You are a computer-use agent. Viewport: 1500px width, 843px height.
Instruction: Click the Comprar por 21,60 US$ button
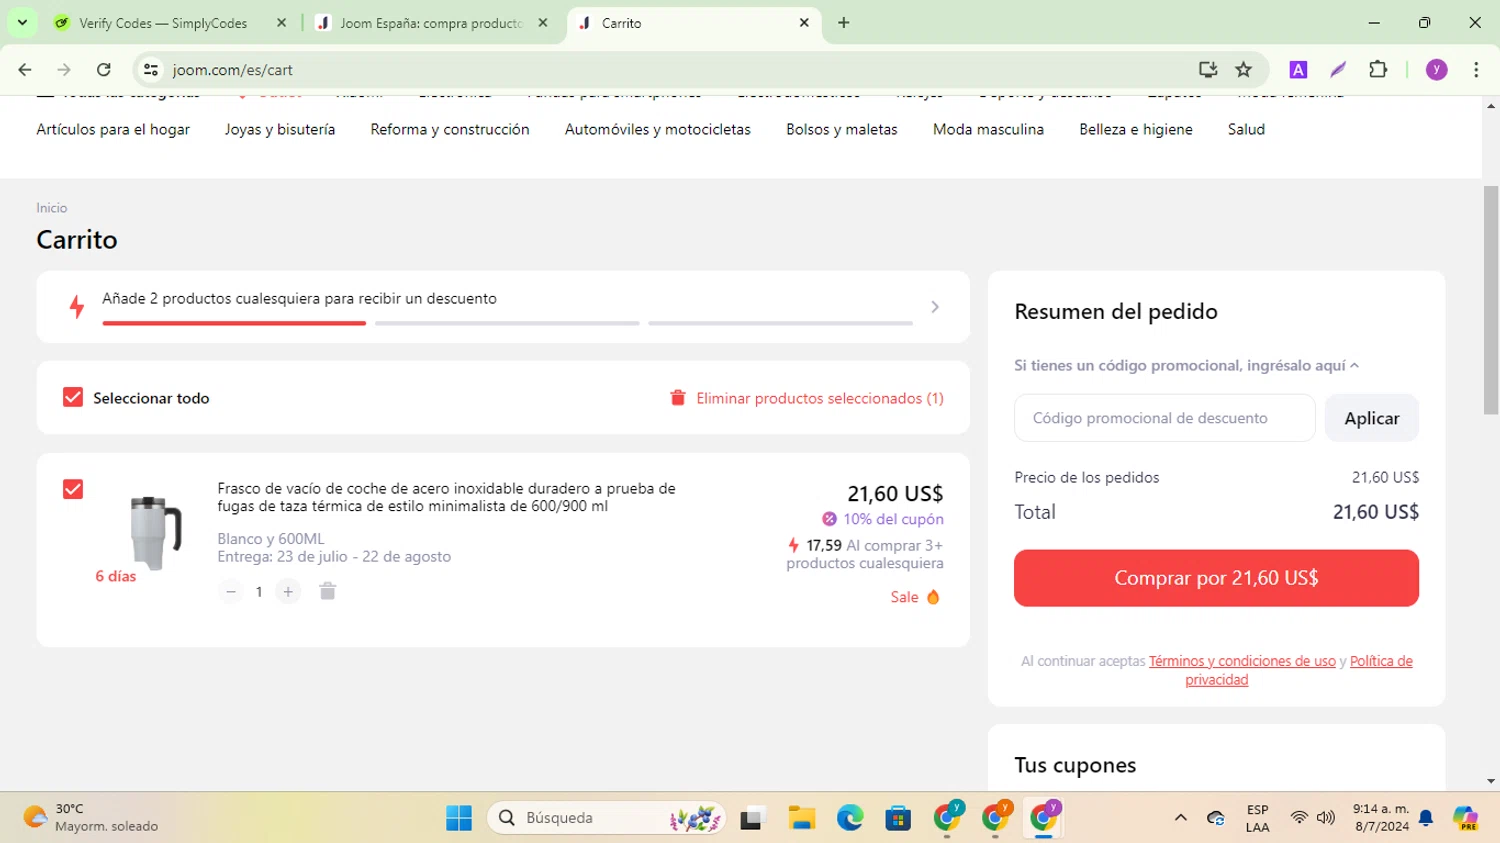pos(1216,578)
